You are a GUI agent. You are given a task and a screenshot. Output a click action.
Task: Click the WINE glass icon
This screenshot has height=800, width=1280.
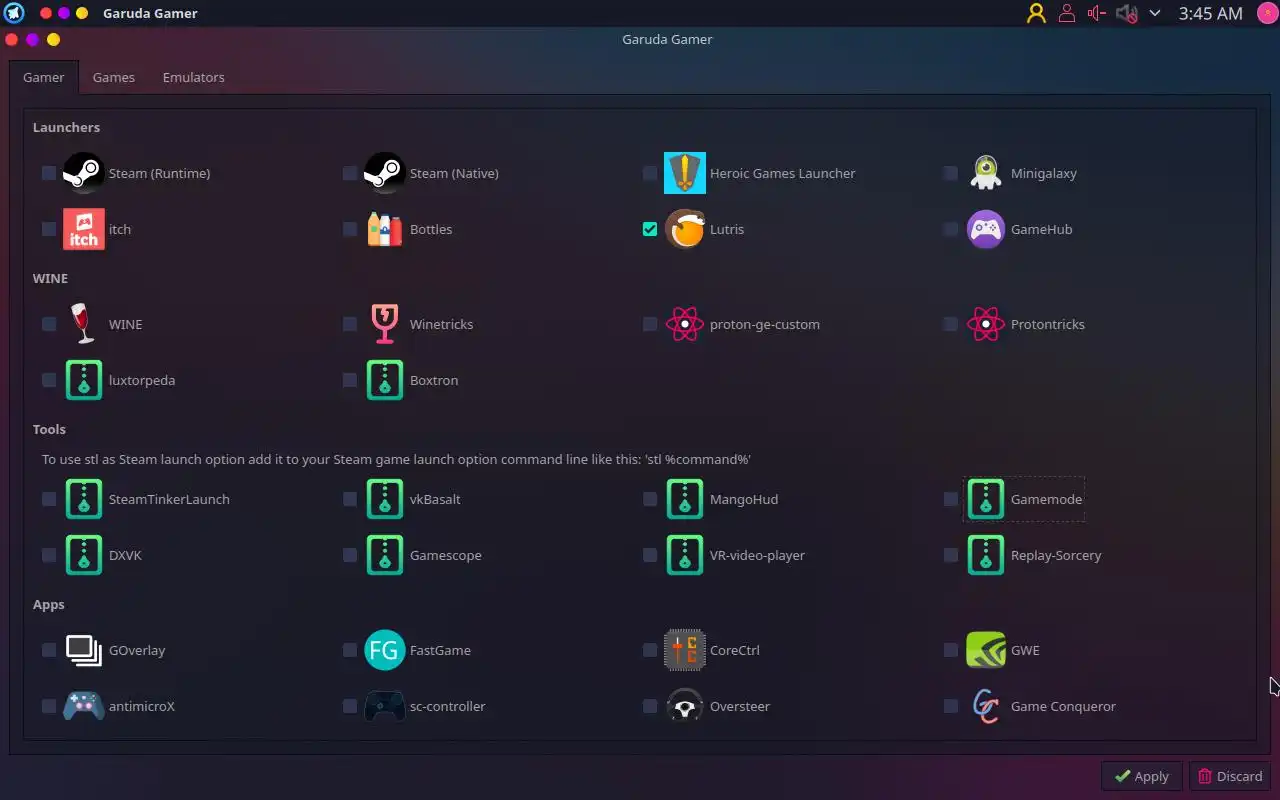pos(83,324)
